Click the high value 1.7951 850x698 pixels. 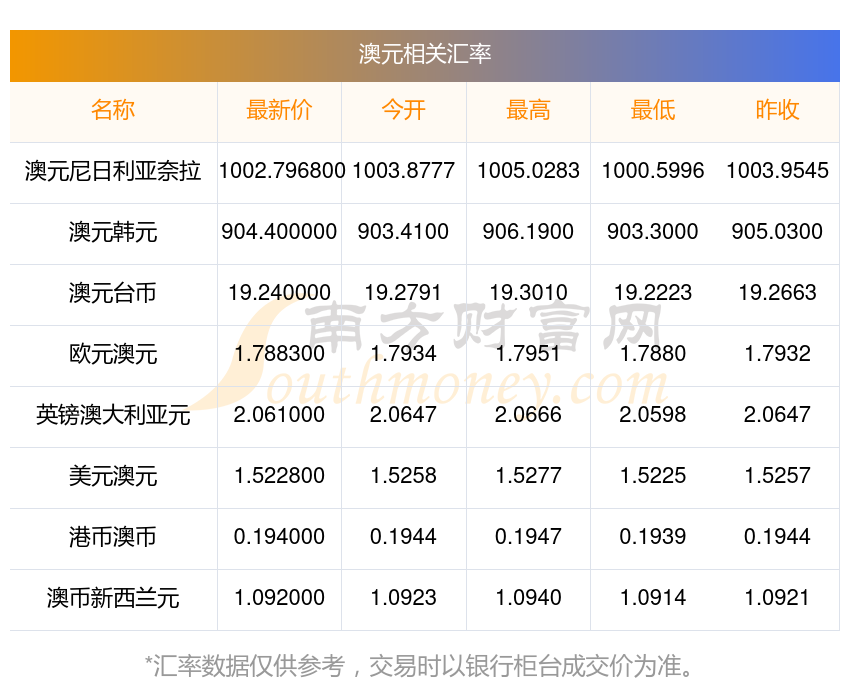528,354
